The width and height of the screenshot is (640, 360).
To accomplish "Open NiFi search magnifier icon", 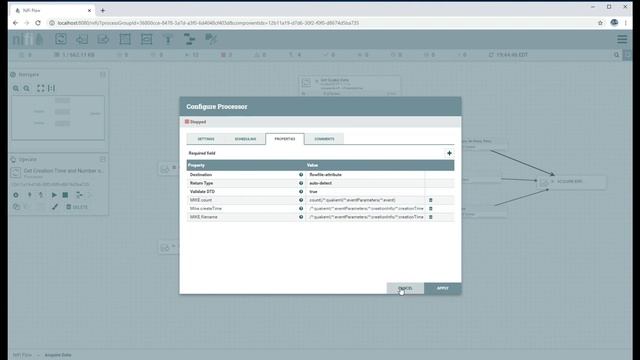I will click(617, 55).
